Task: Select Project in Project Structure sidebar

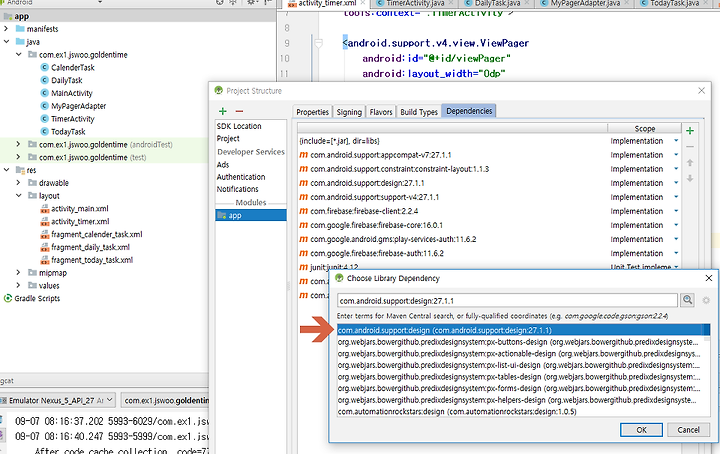Action: [228, 139]
